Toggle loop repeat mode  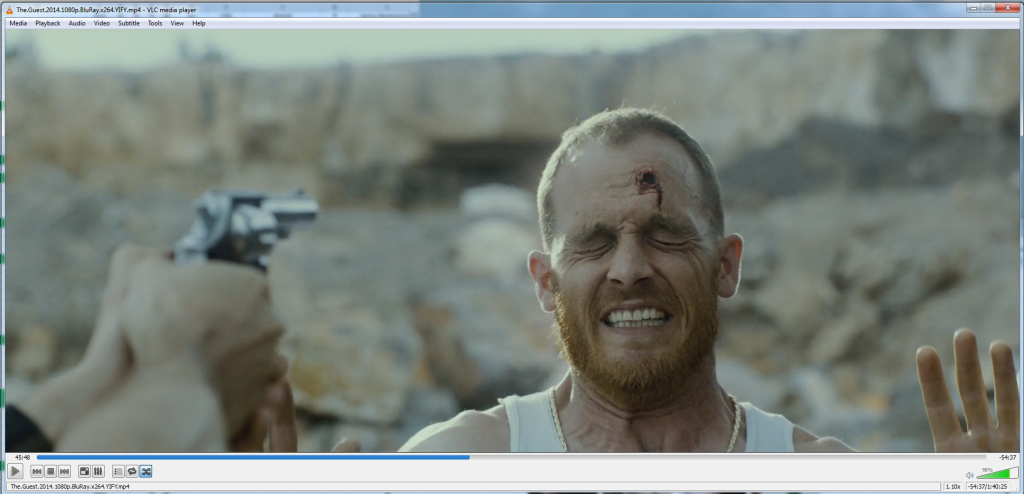pos(132,471)
